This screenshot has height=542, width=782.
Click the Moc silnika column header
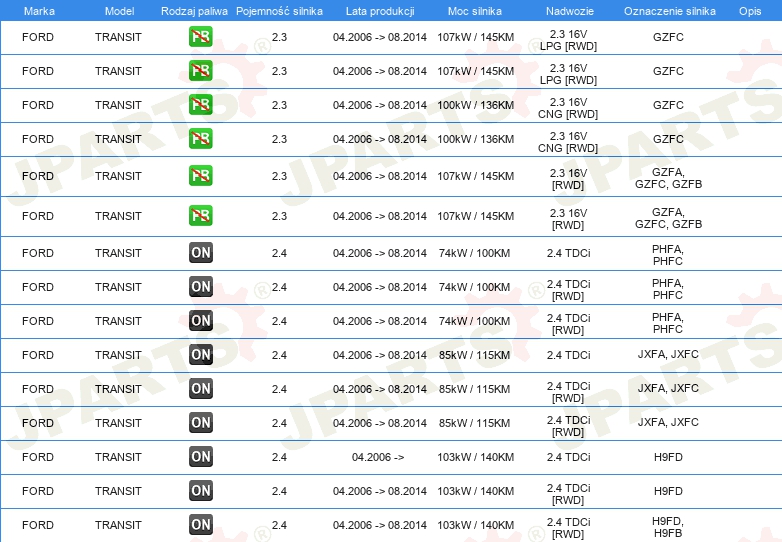tap(475, 11)
